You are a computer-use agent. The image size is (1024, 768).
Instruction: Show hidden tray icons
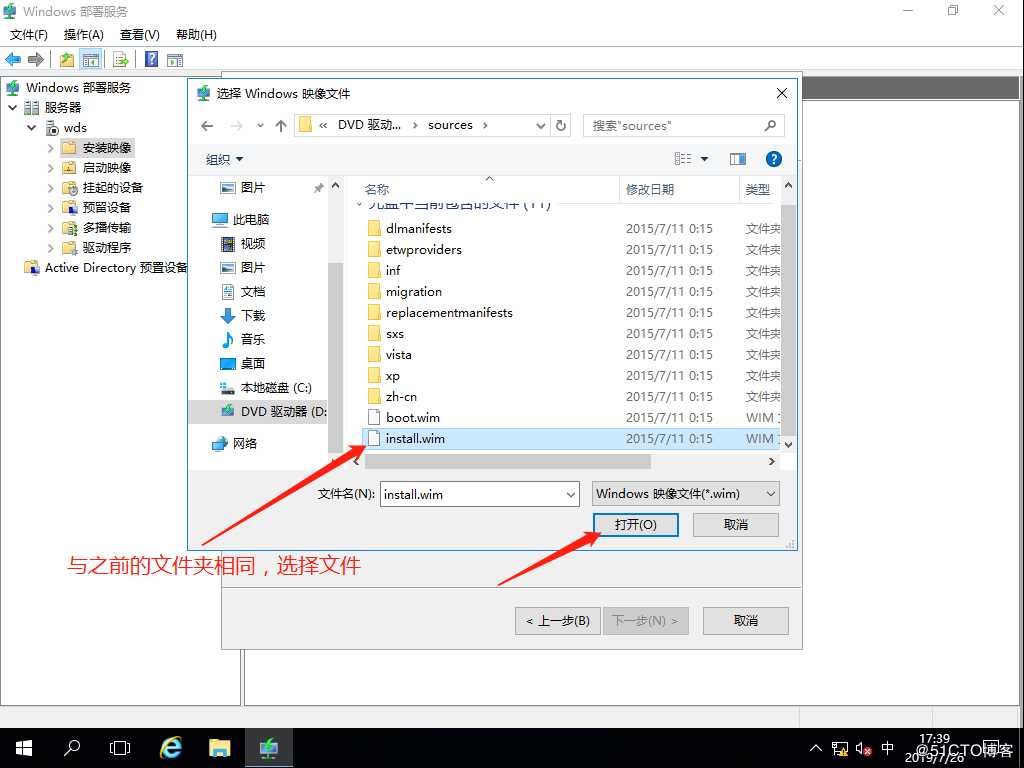pyautogui.click(x=816, y=748)
